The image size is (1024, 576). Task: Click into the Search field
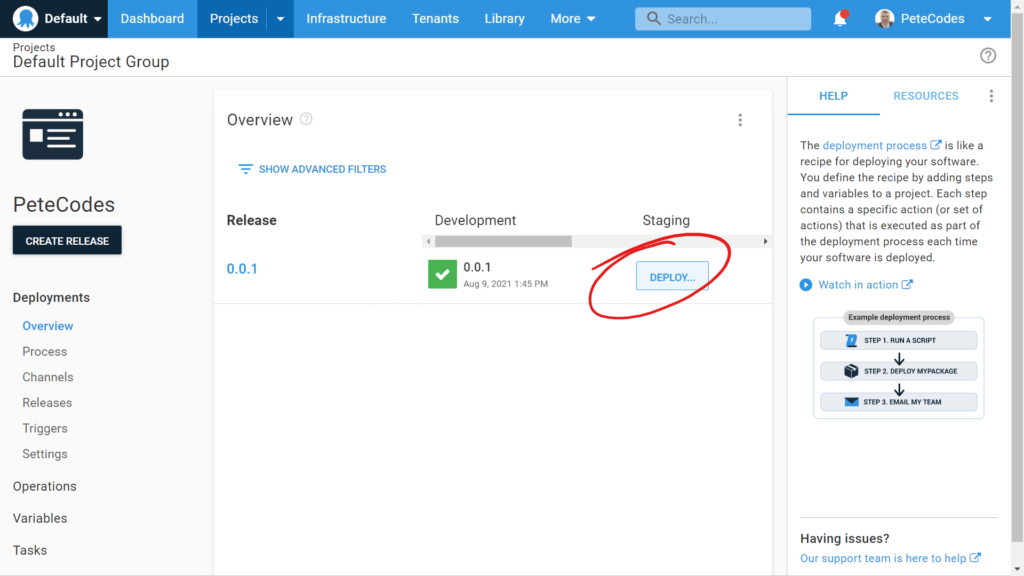click(723, 19)
